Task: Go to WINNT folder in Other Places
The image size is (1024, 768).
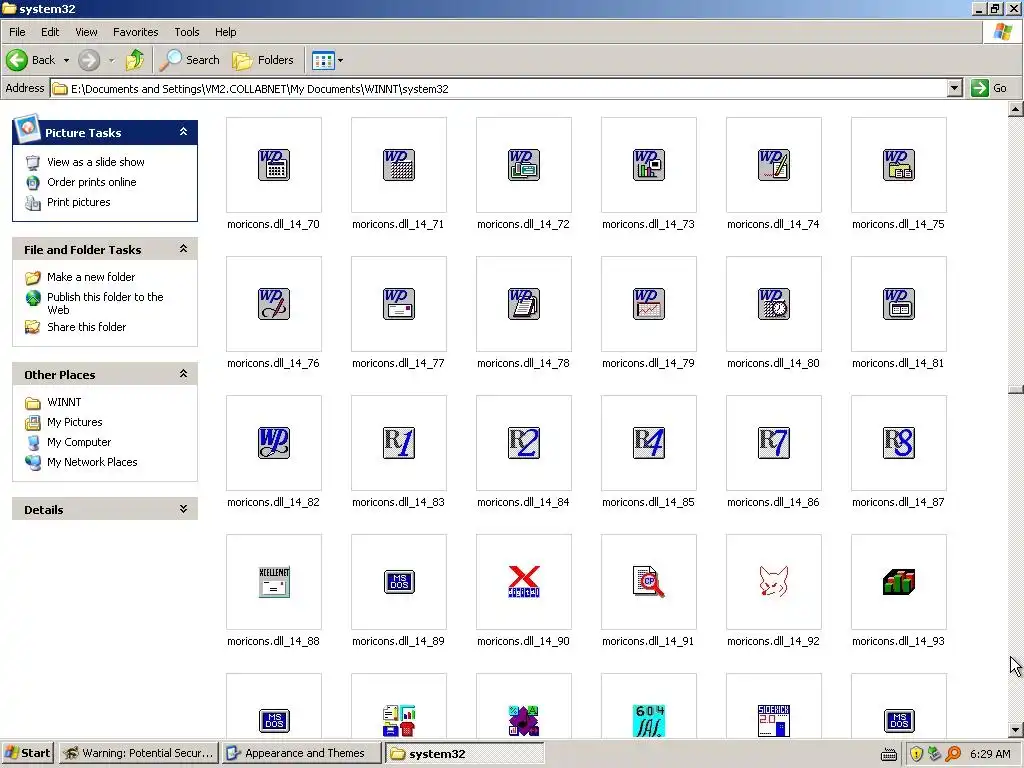Action: click(64, 402)
